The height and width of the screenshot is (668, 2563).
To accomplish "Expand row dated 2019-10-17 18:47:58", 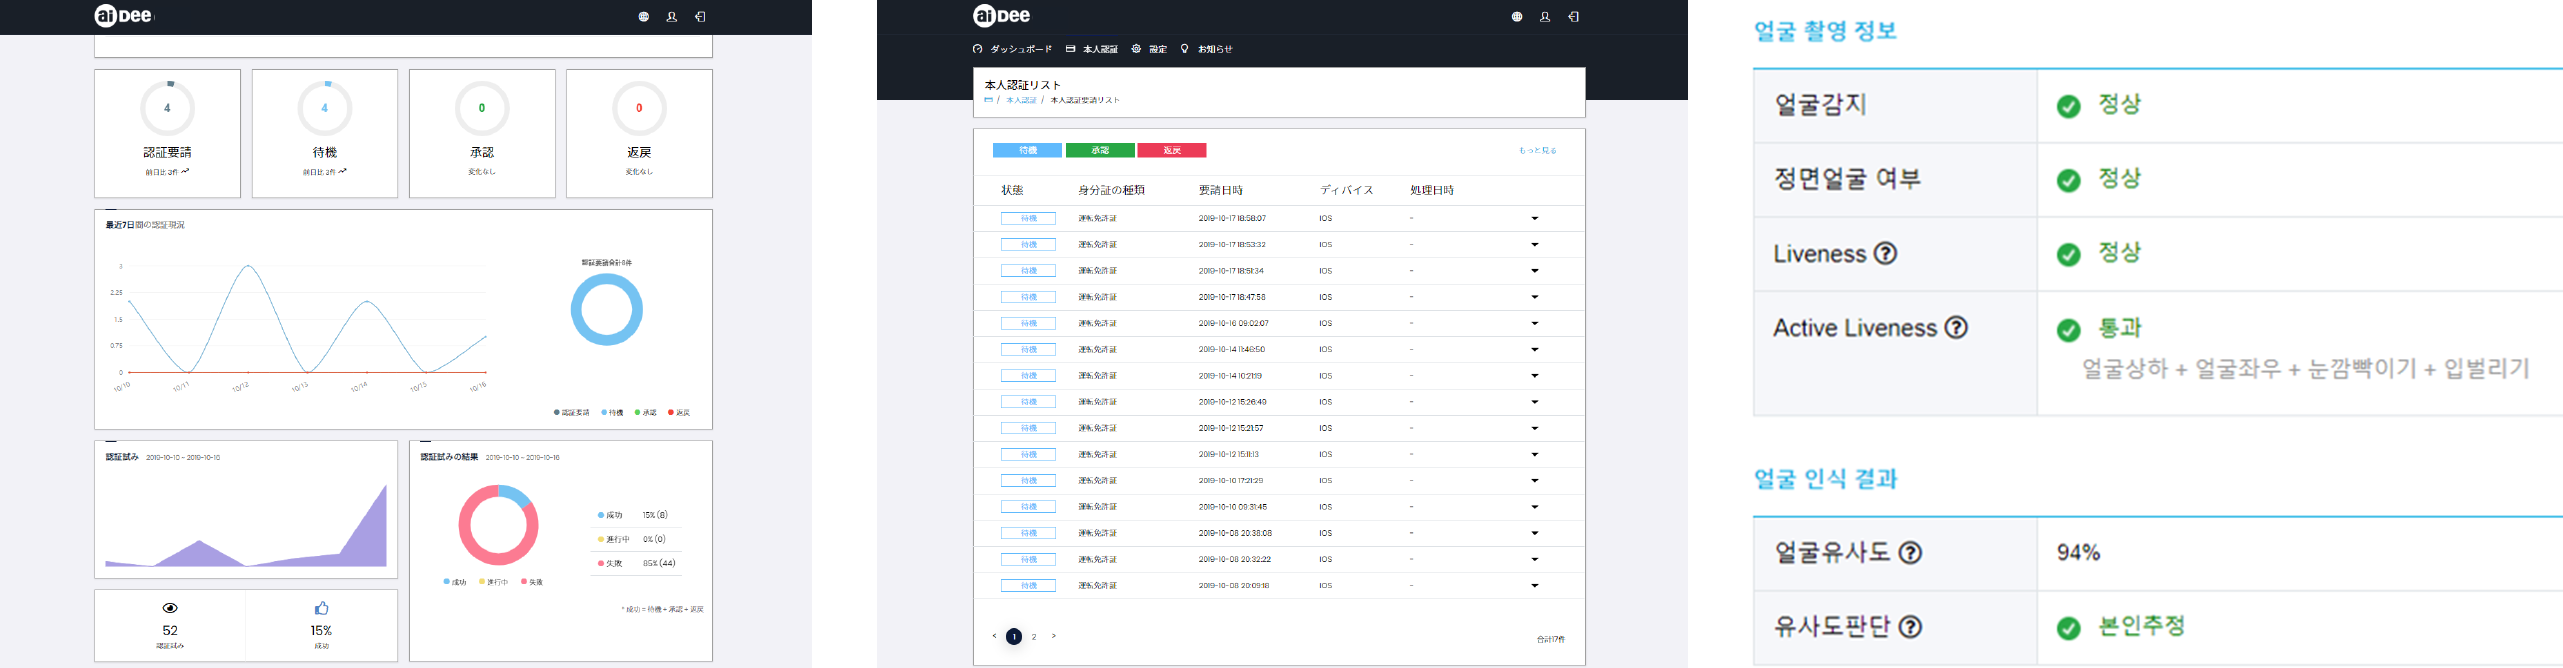I will coord(1535,297).
